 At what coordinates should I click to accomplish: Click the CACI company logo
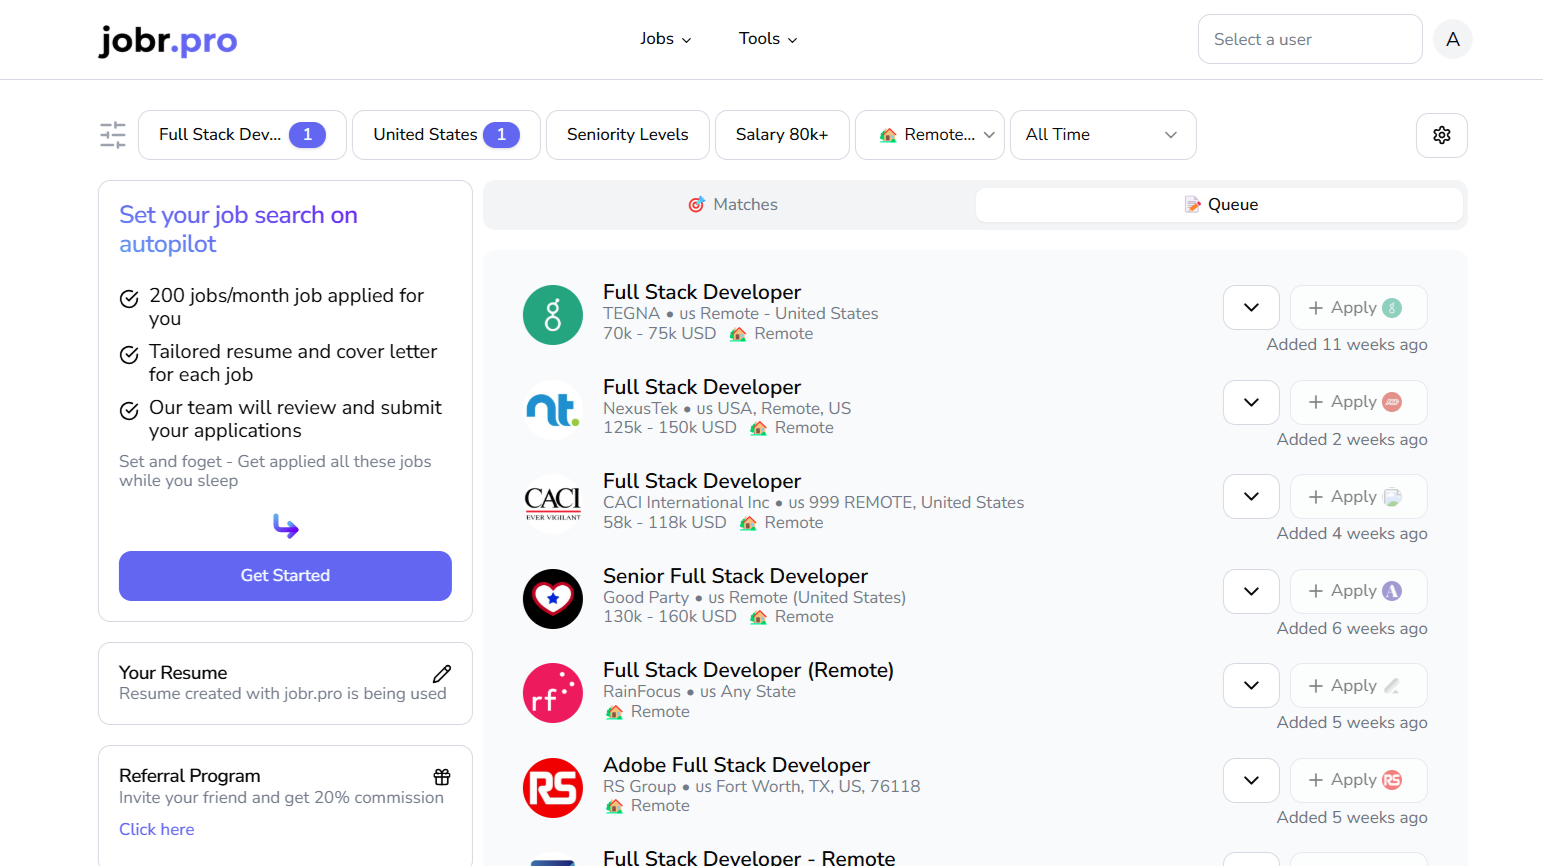coord(552,504)
